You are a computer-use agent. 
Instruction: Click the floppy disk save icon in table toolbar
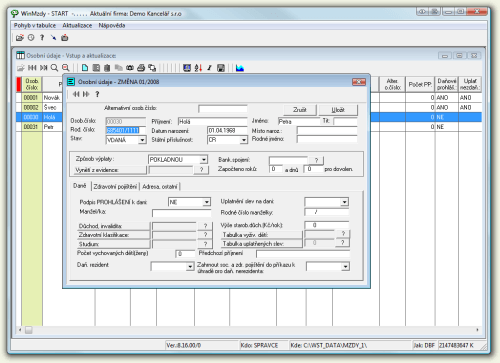pos(221,68)
